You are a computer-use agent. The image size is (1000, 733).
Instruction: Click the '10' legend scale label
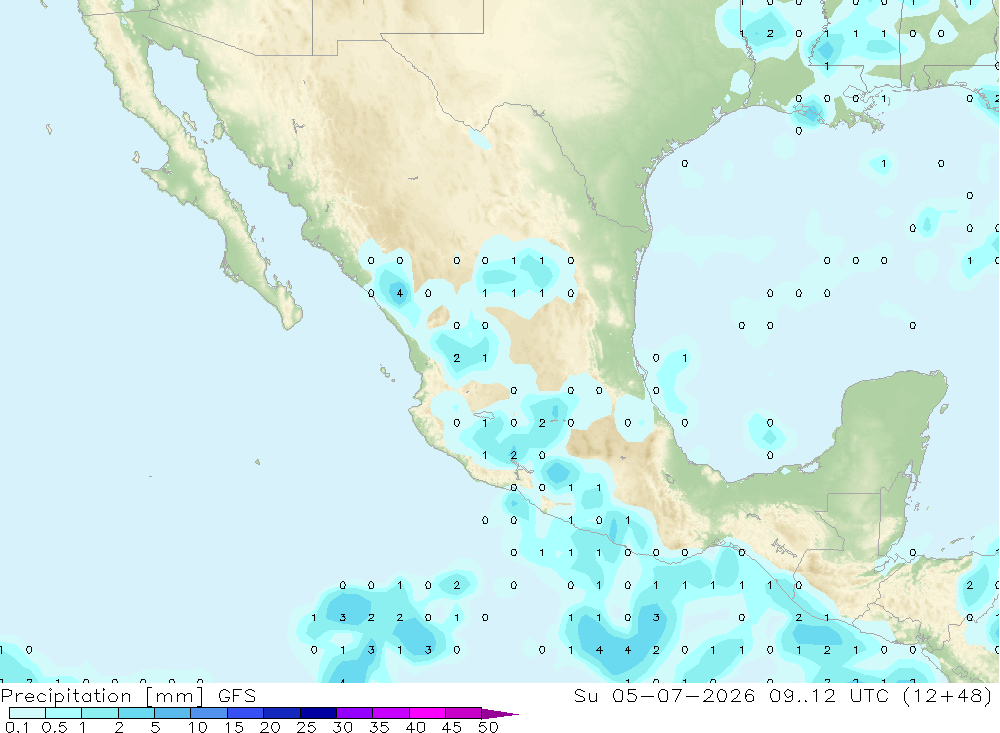(x=198, y=727)
